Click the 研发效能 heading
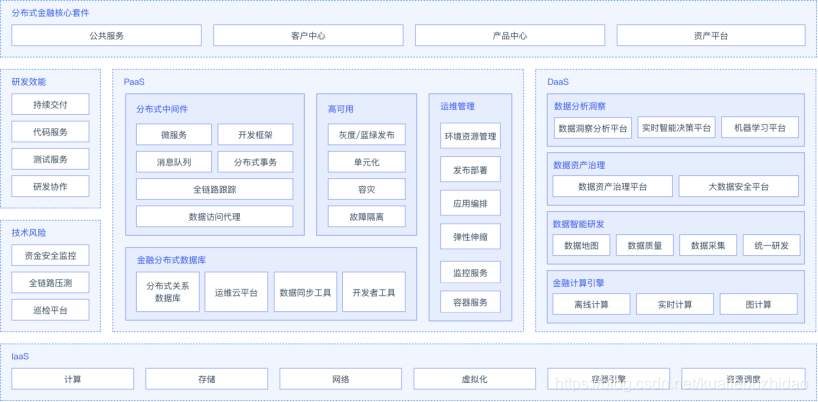818x402 pixels. click(x=29, y=82)
